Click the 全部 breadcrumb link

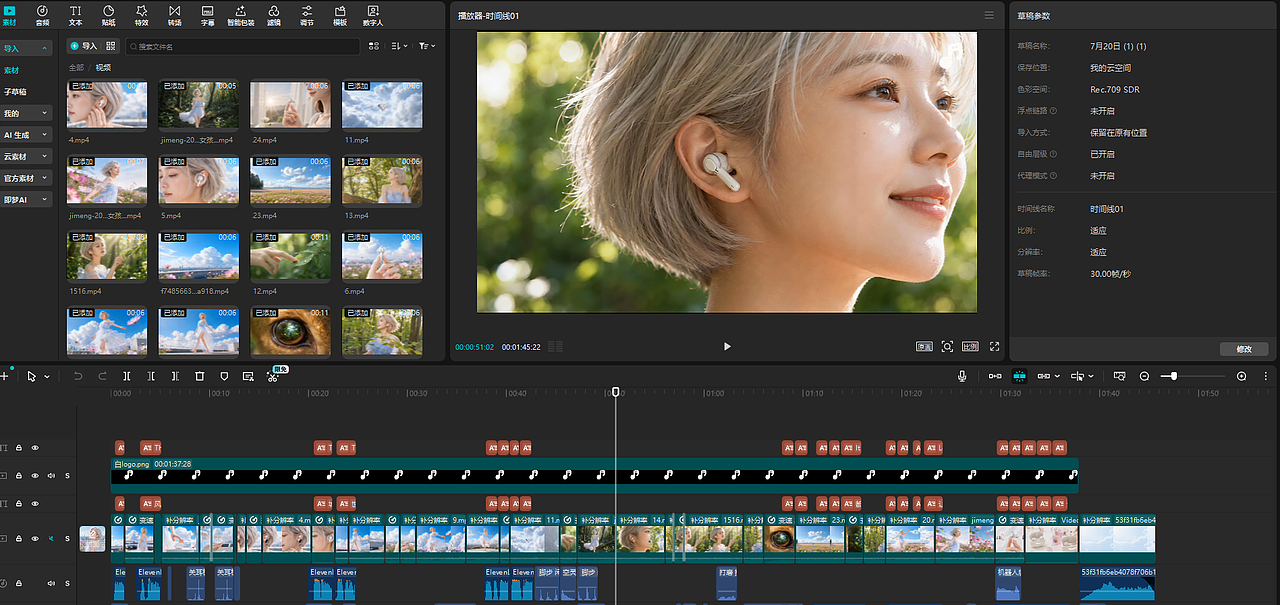tap(76, 67)
